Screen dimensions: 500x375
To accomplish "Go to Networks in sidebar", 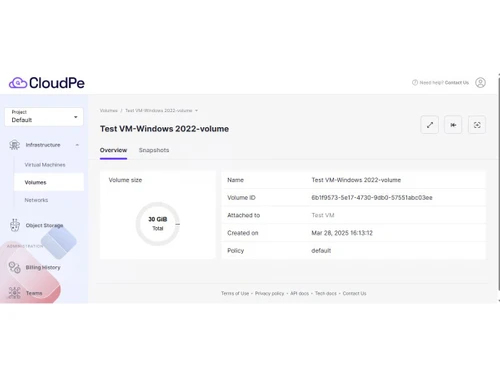I will pos(36,200).
